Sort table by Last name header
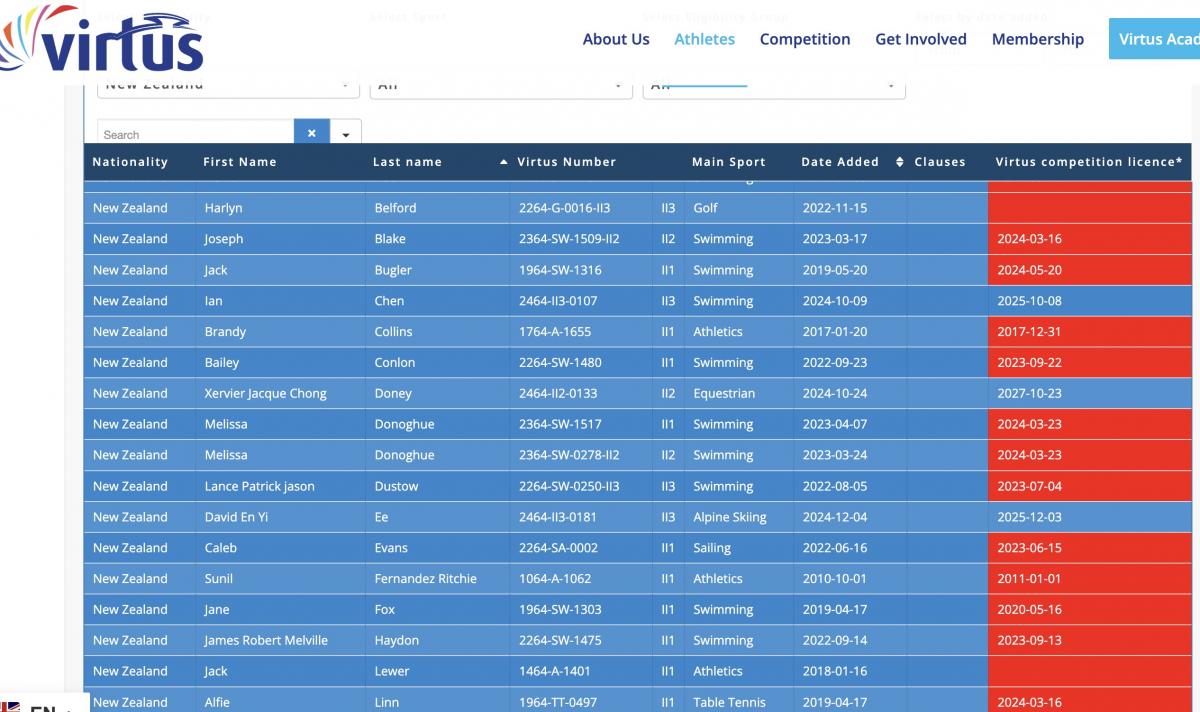 [407, 162]
